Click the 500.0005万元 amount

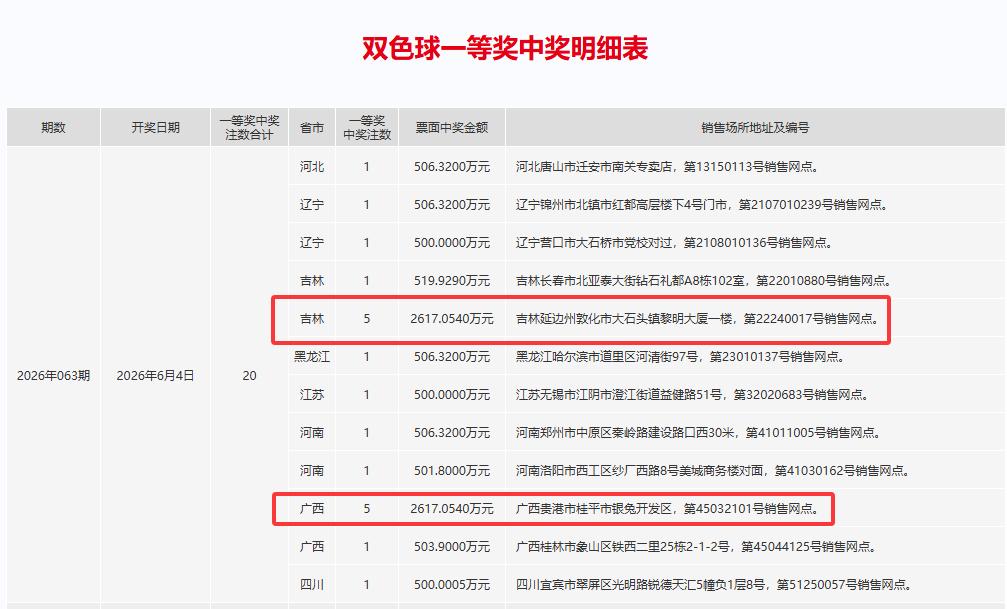click(x=451, y=584)
